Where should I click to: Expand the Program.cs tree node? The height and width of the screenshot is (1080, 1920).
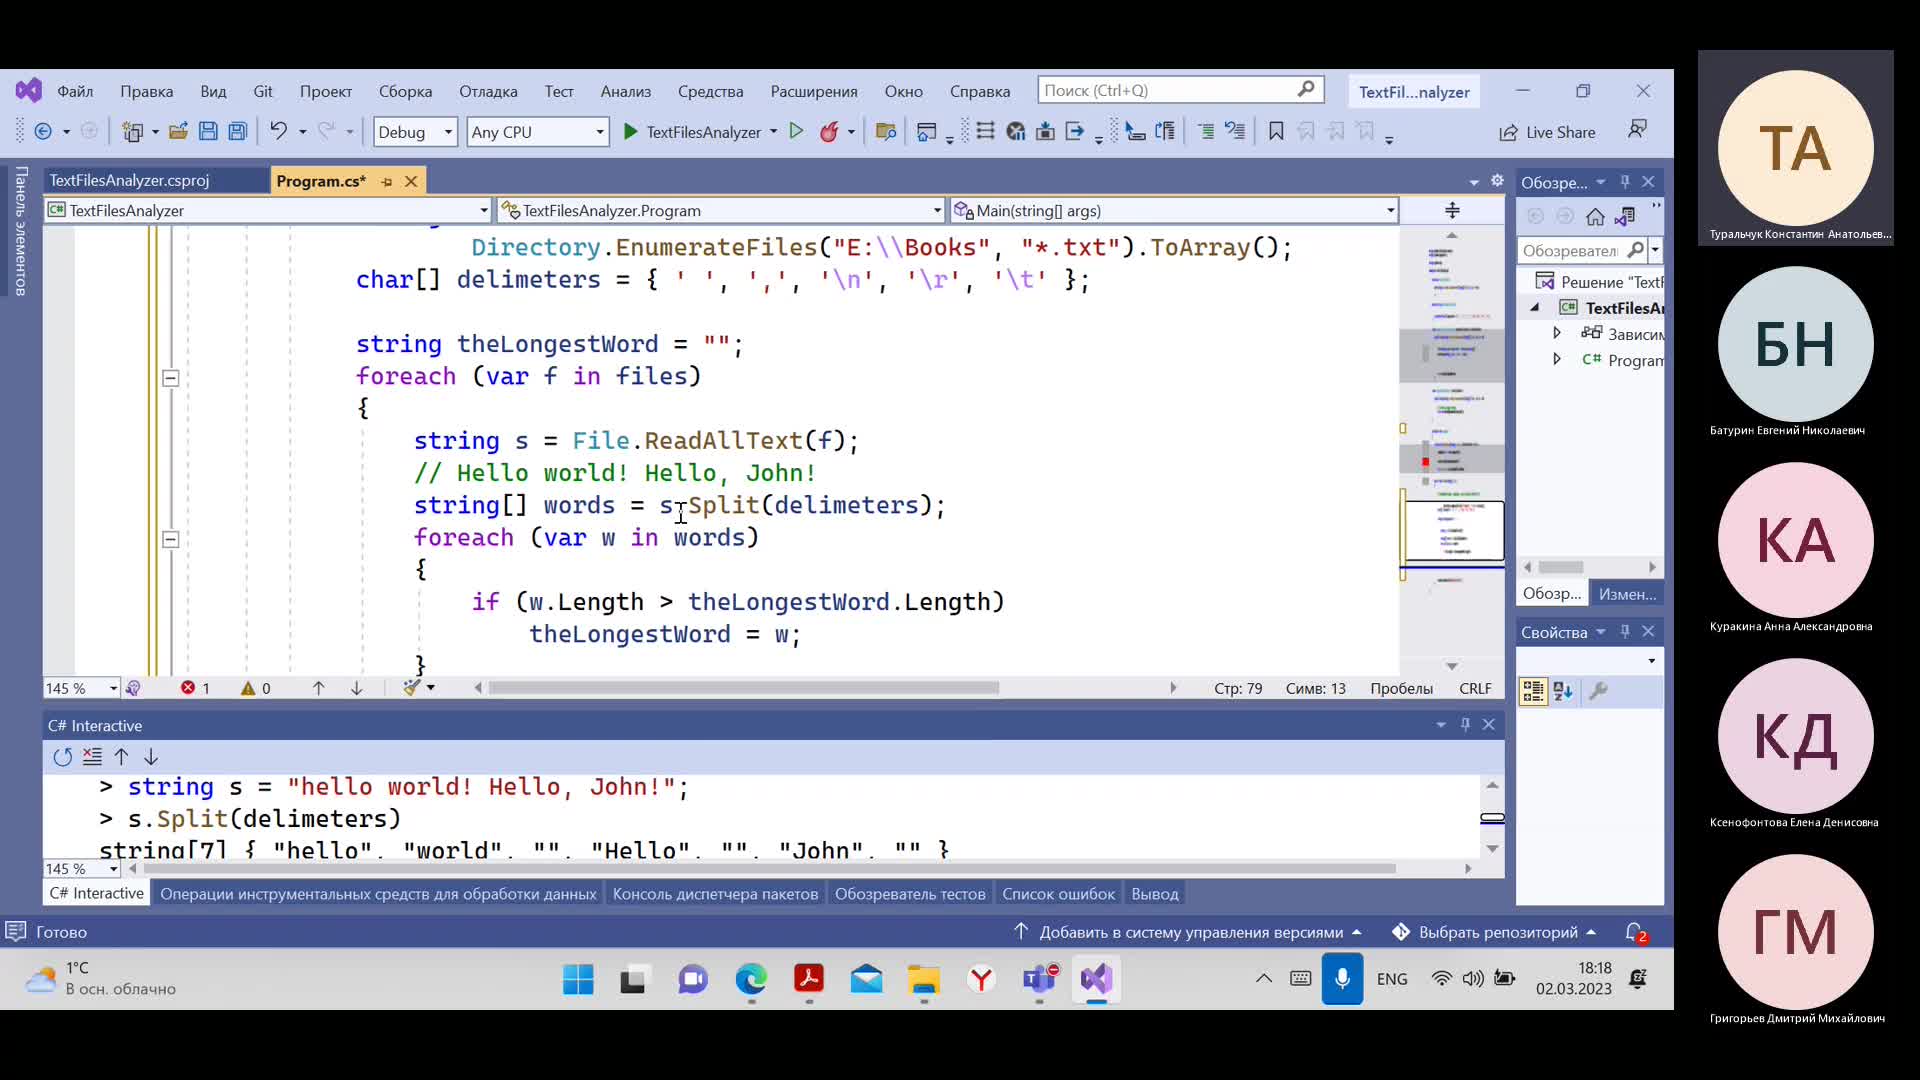1557,359
